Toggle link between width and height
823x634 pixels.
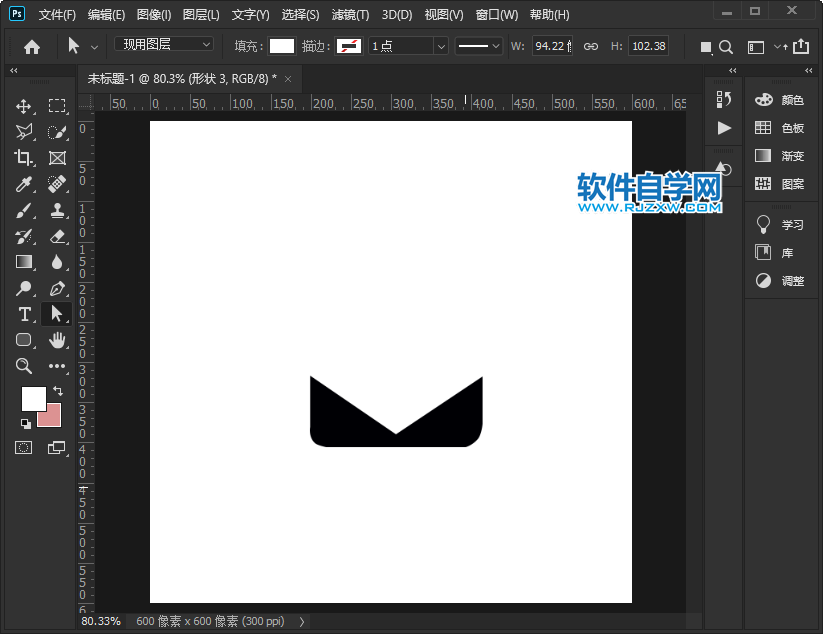[591, 46]
